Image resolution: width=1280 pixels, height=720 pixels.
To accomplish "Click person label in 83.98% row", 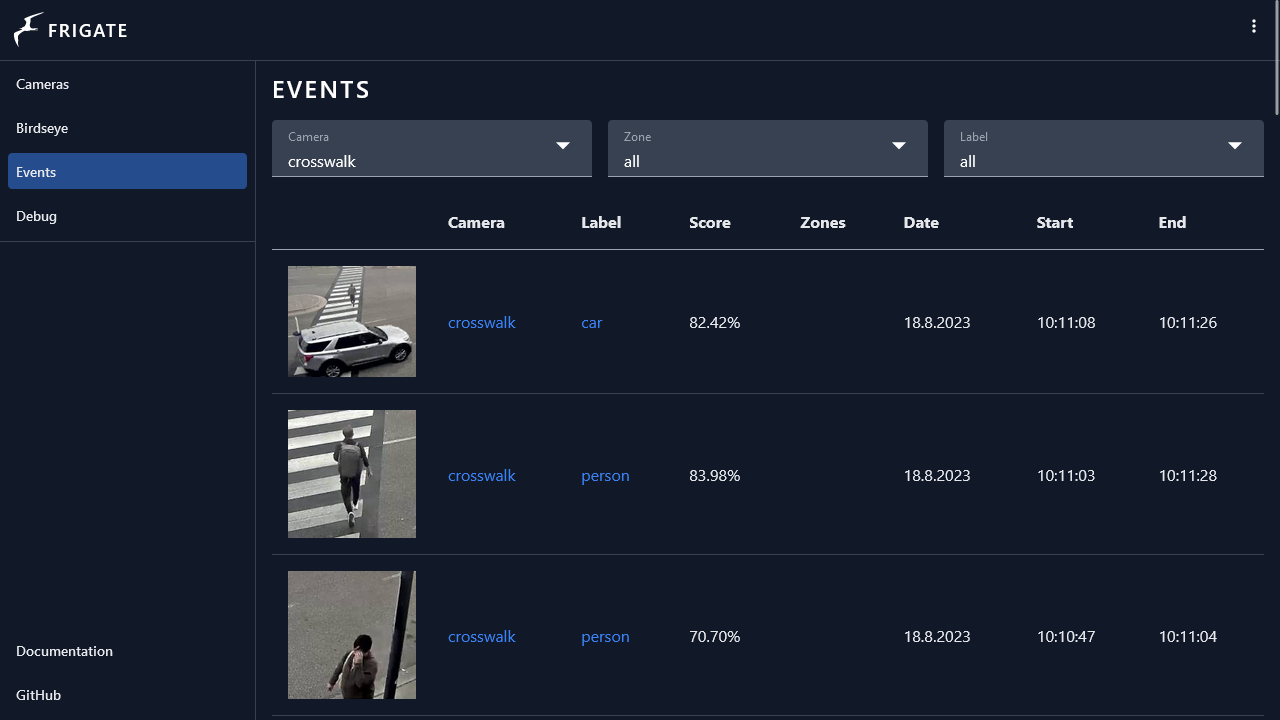I will 605,476.
